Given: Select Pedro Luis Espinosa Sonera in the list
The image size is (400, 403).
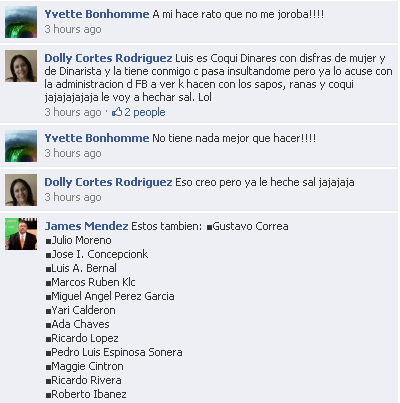Looking at the screenshot, I should [x=117, y=352].
